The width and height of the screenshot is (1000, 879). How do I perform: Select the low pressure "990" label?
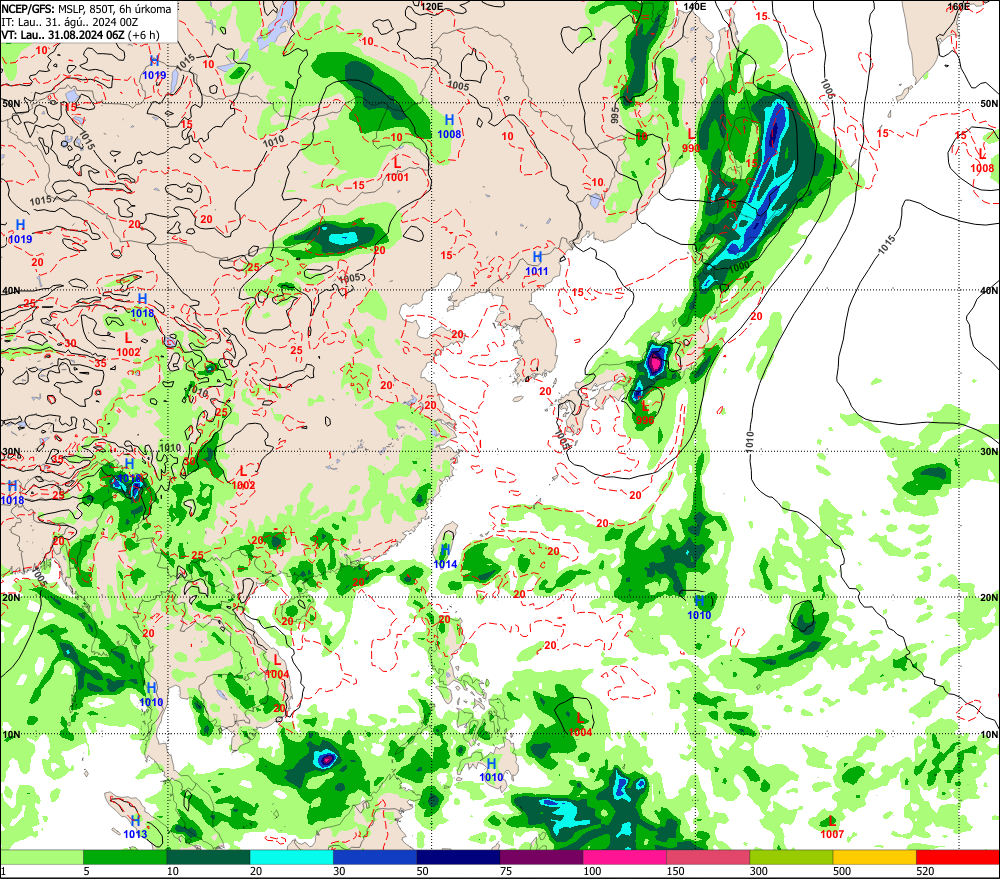(x=691, y=148)
